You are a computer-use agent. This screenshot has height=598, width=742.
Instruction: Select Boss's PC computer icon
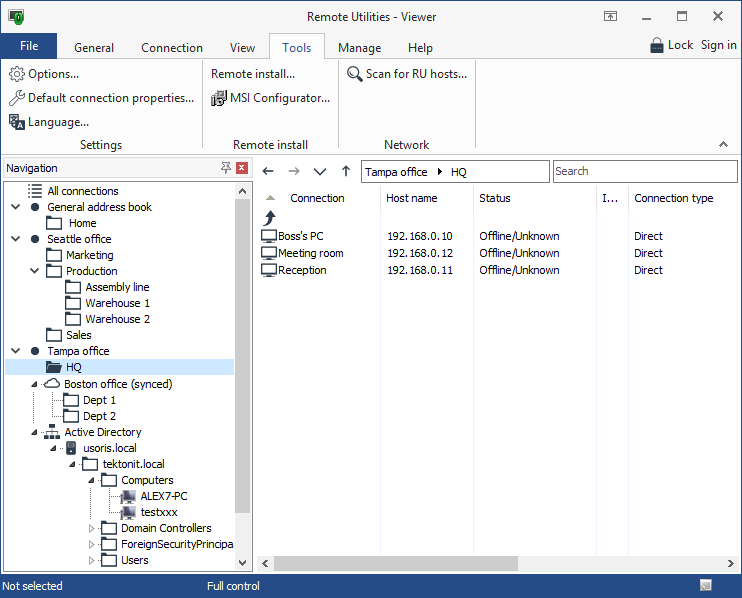[x=269, y=236]
